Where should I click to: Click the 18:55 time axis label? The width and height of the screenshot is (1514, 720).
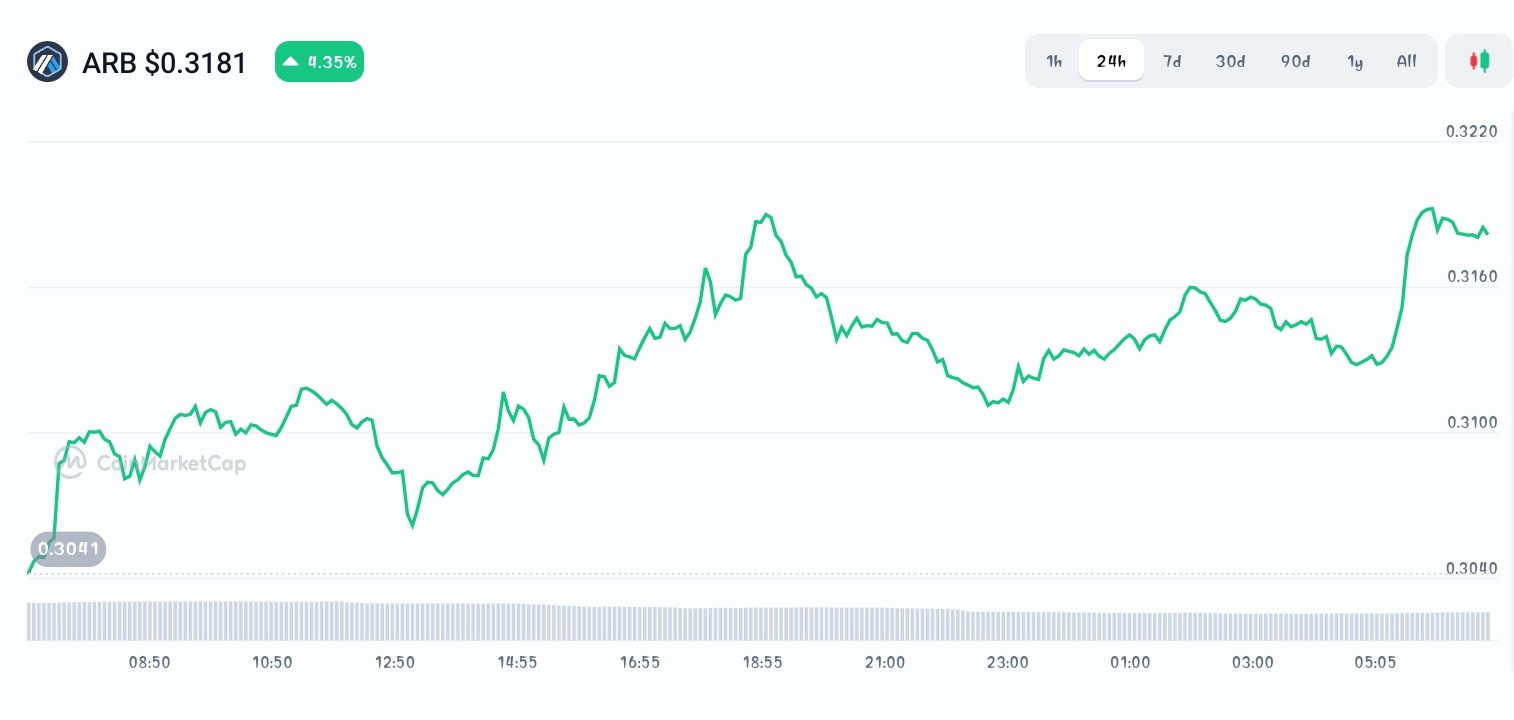coord(762,662)
